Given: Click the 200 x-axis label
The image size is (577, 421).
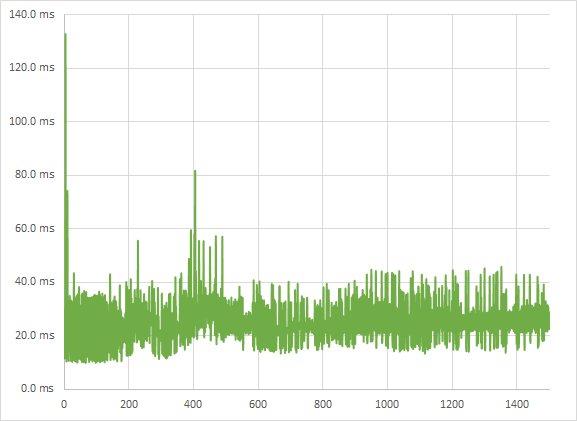Looking at the screenshot, I should [129, 404].
